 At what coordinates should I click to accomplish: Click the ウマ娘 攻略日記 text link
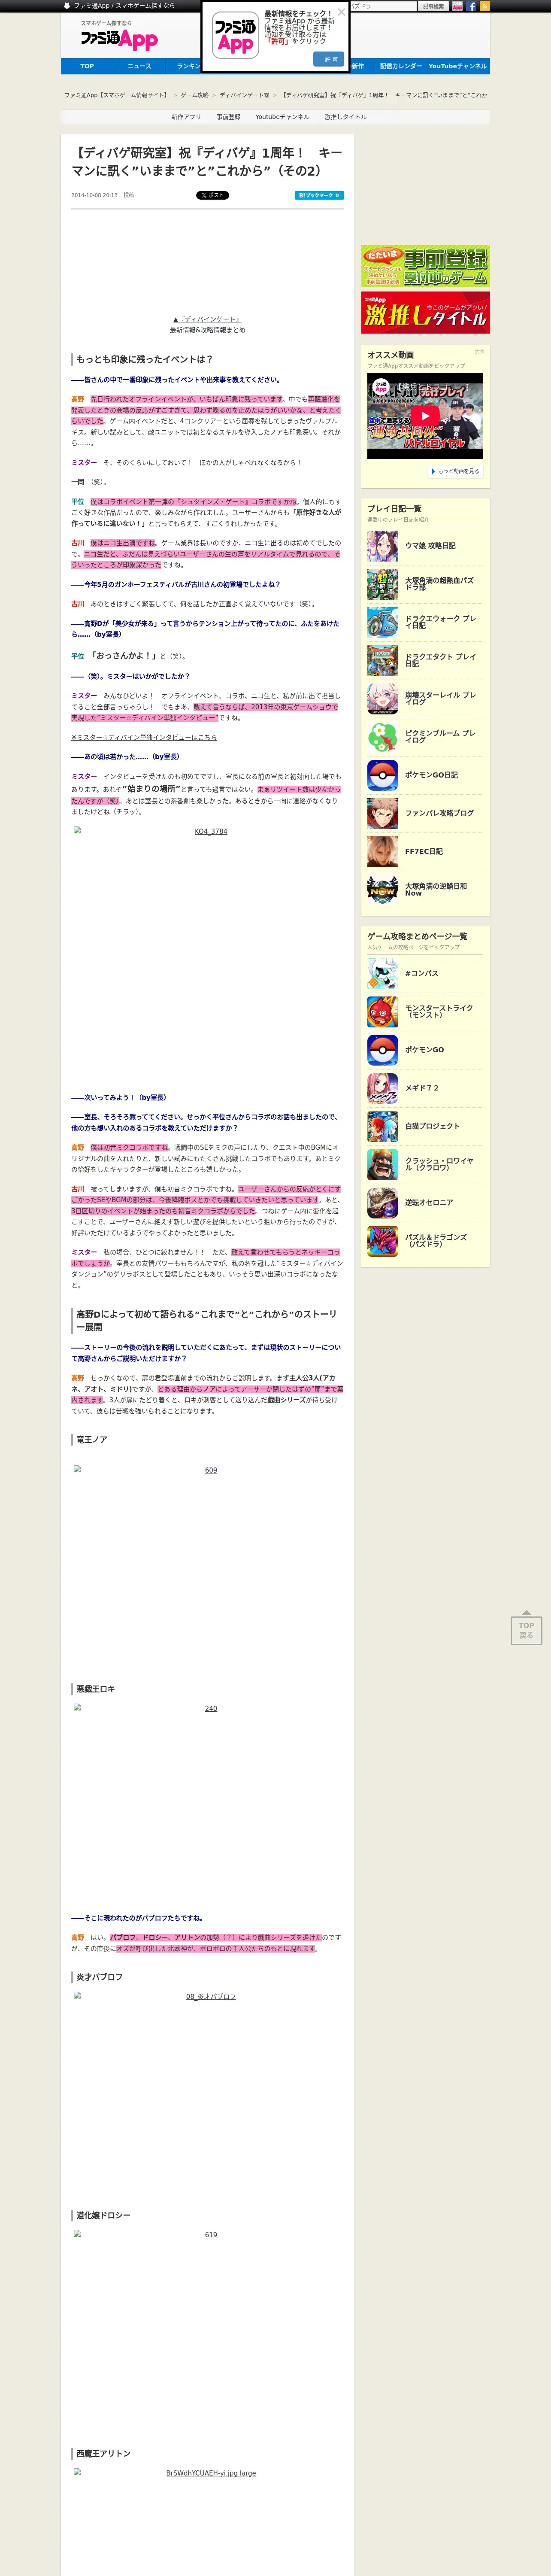430,546
